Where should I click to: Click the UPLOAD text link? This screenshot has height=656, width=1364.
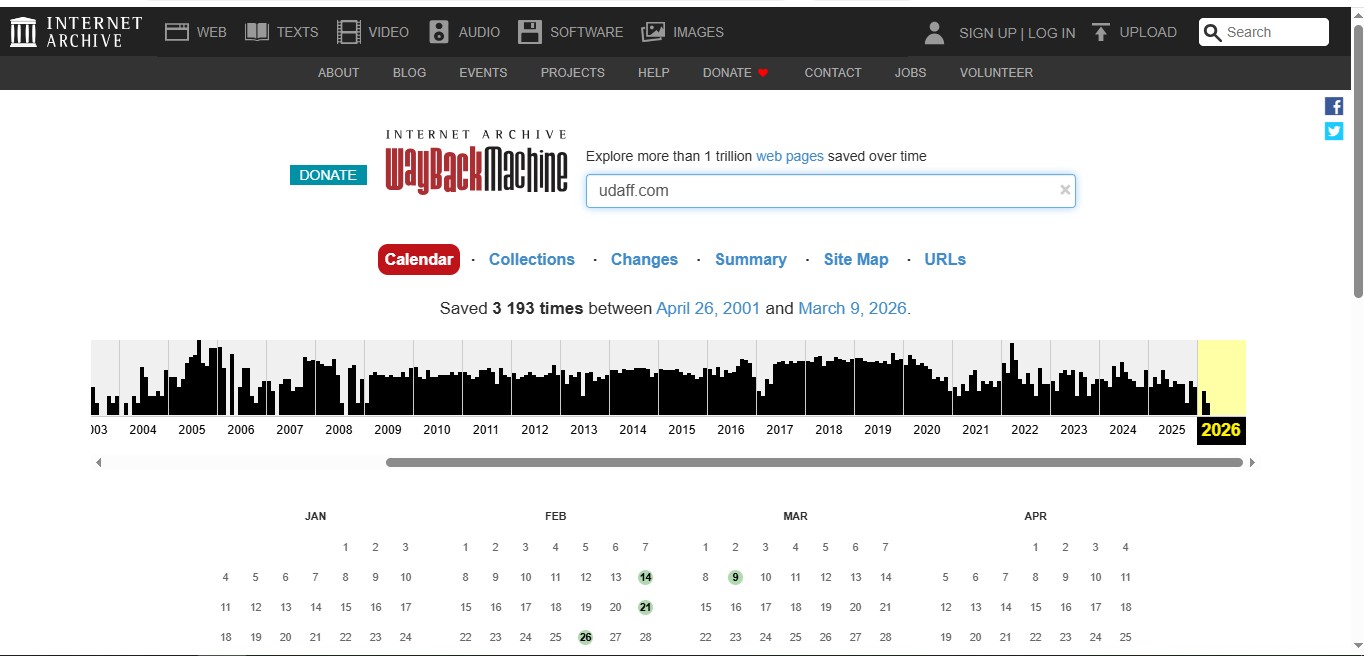tap(1148, 32)
